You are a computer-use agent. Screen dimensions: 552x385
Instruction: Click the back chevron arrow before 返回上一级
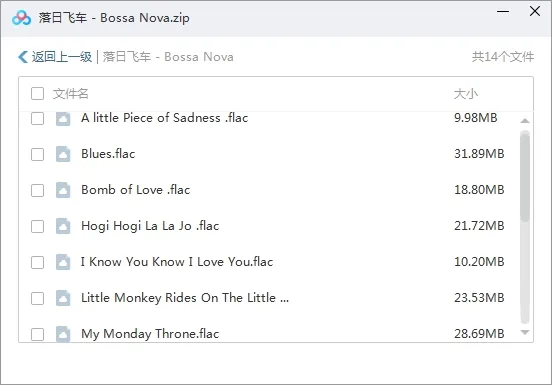pos(23,57)
